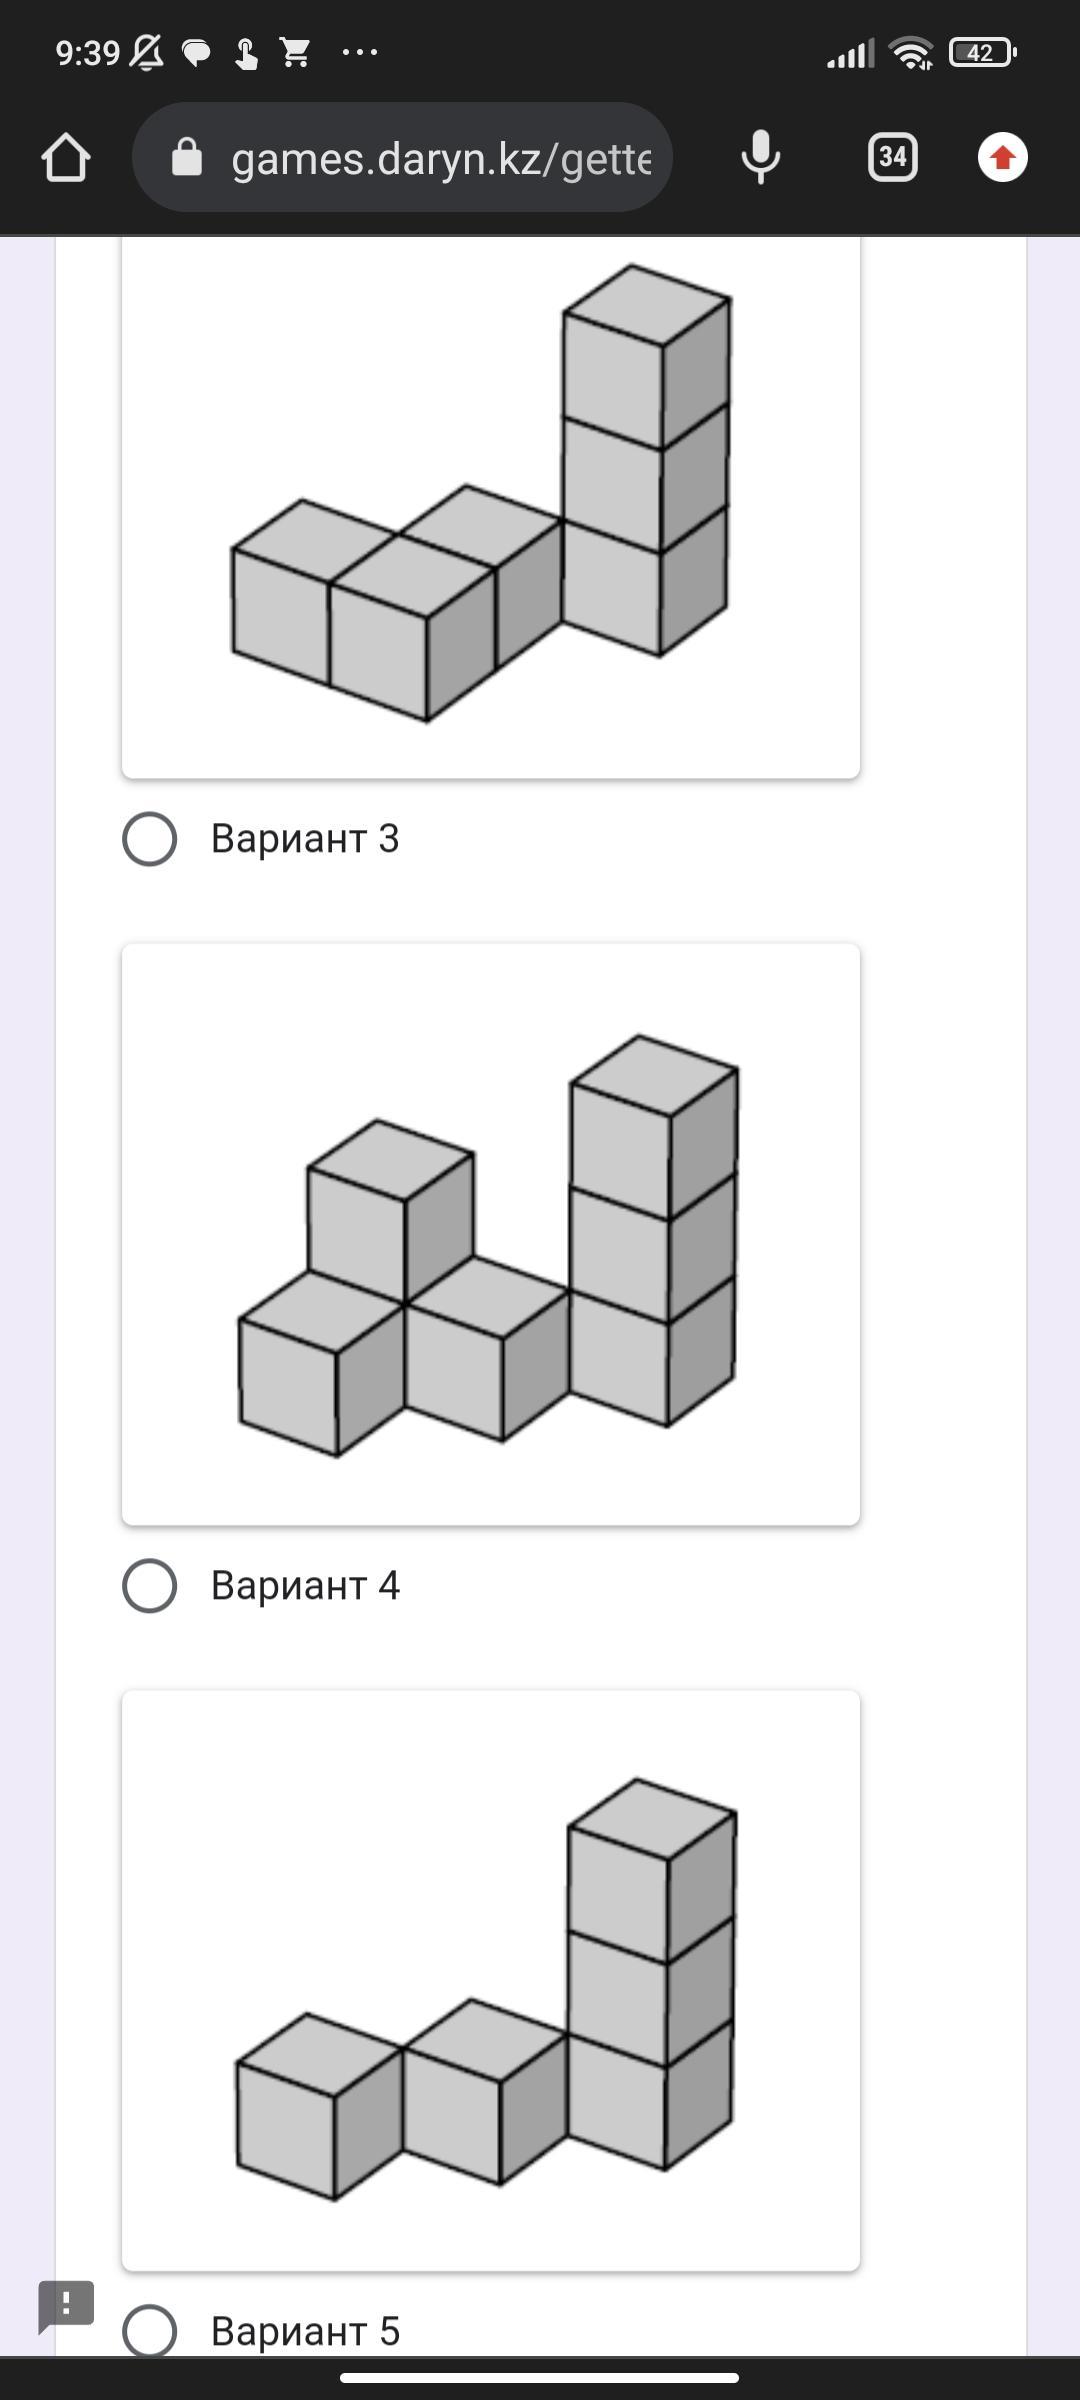Tap the bottom navigation gesture bar
Image resolution: width=1080 pixels, height=2400 pixels.
point(540,2377)
